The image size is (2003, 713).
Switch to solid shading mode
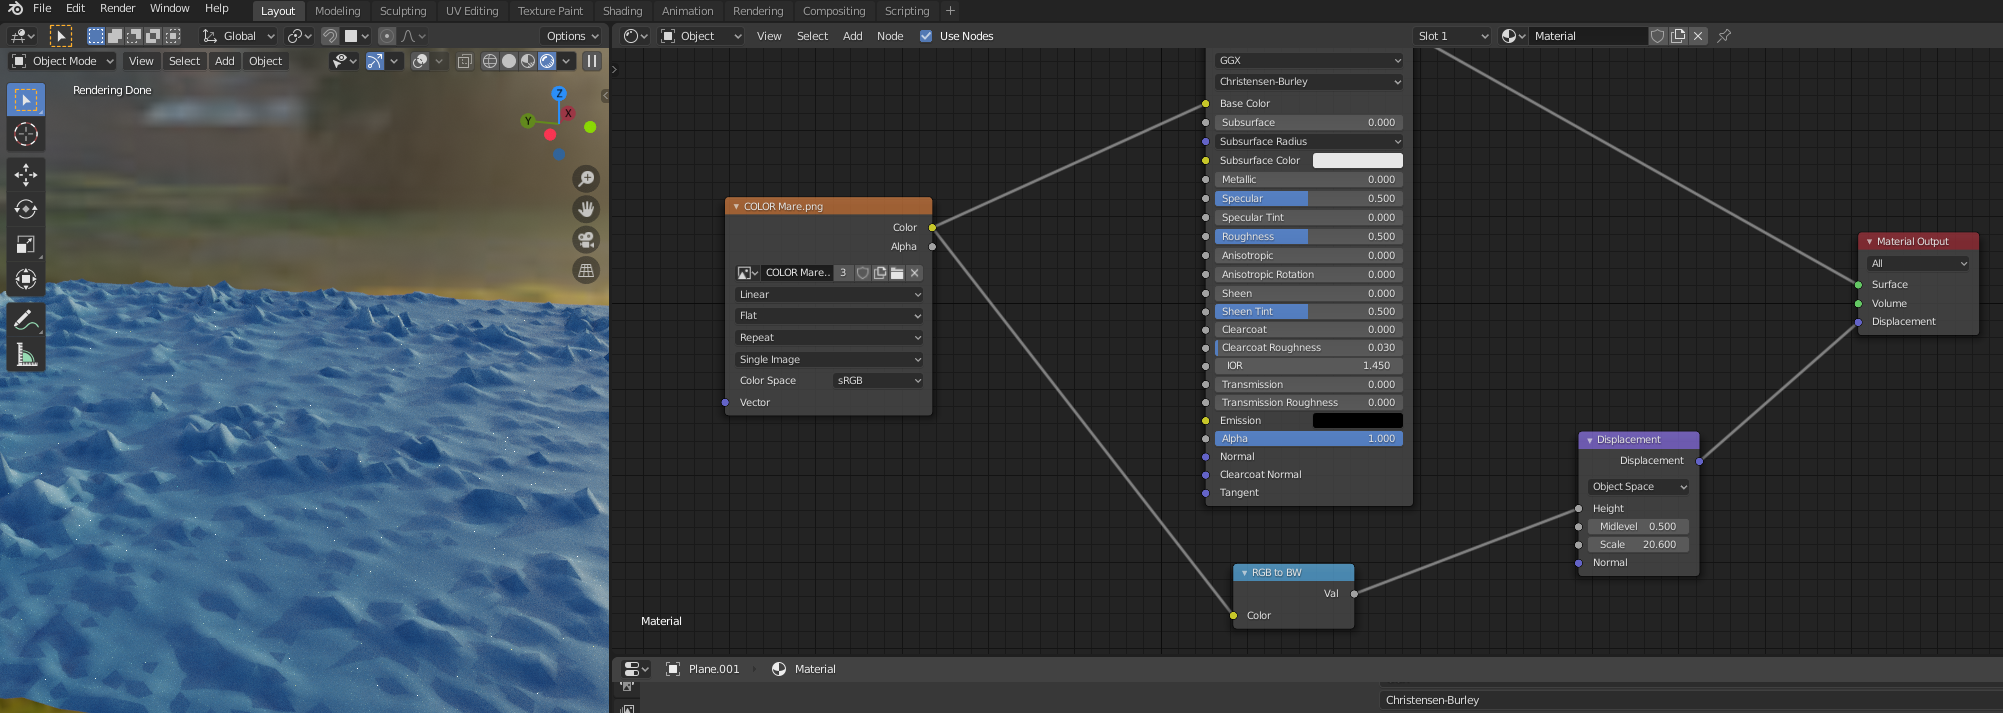click(x=509, y=61)
